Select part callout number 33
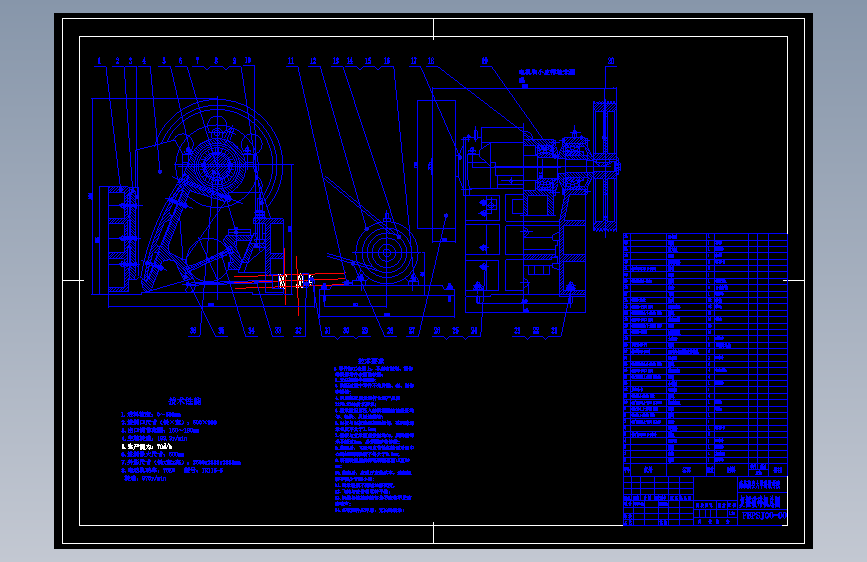 click(278, 331)
